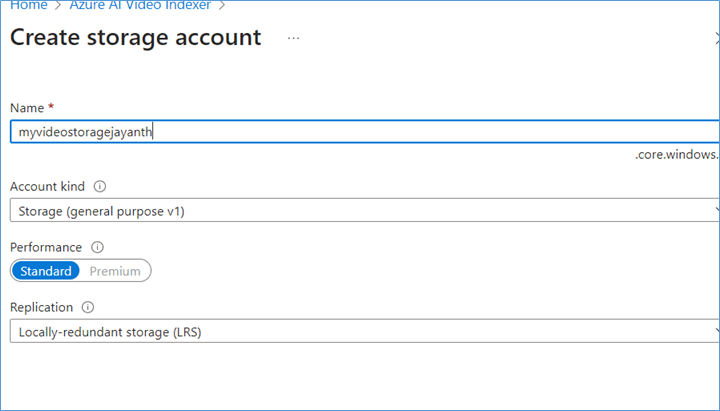Close the Create storage account pane
This screenshot has width=720, height=411.
click(x=717, y=39)
